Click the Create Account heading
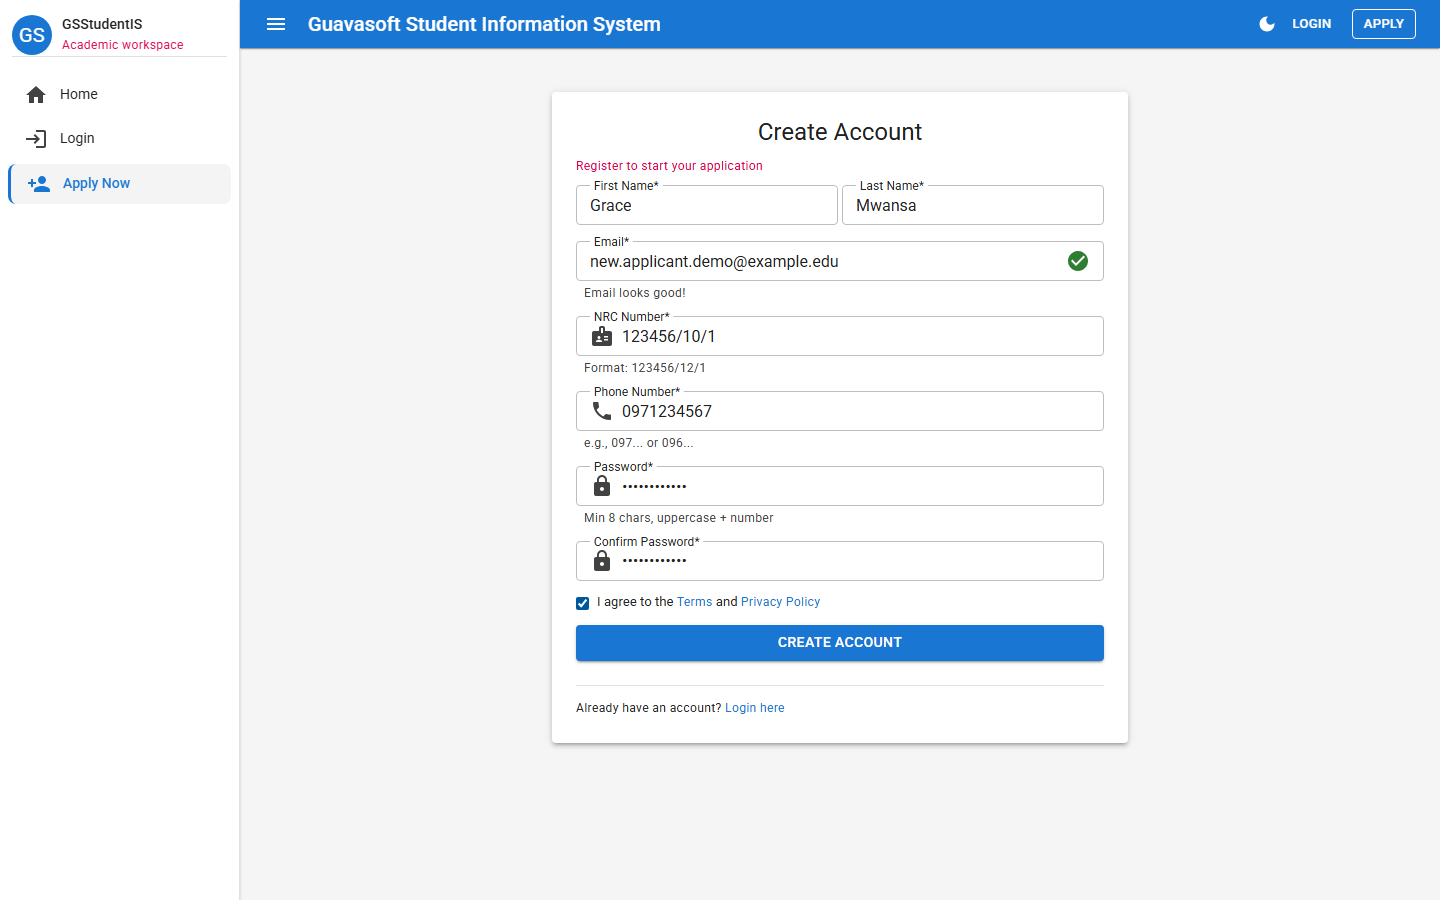1440x900 pixels. (x=840, y=132)
